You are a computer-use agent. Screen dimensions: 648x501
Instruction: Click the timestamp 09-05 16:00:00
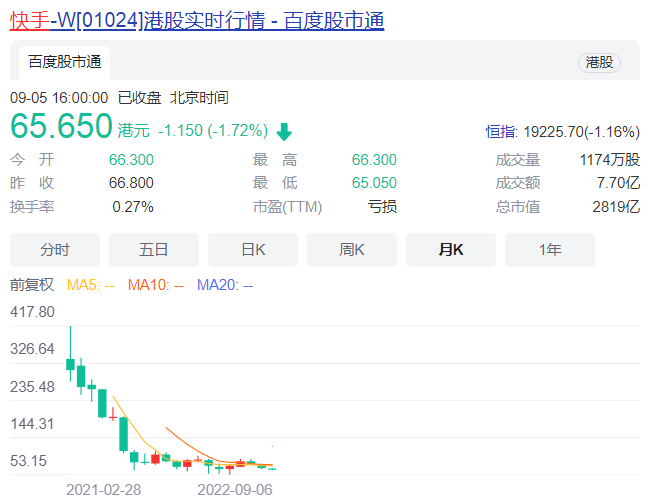click(59, 98)
